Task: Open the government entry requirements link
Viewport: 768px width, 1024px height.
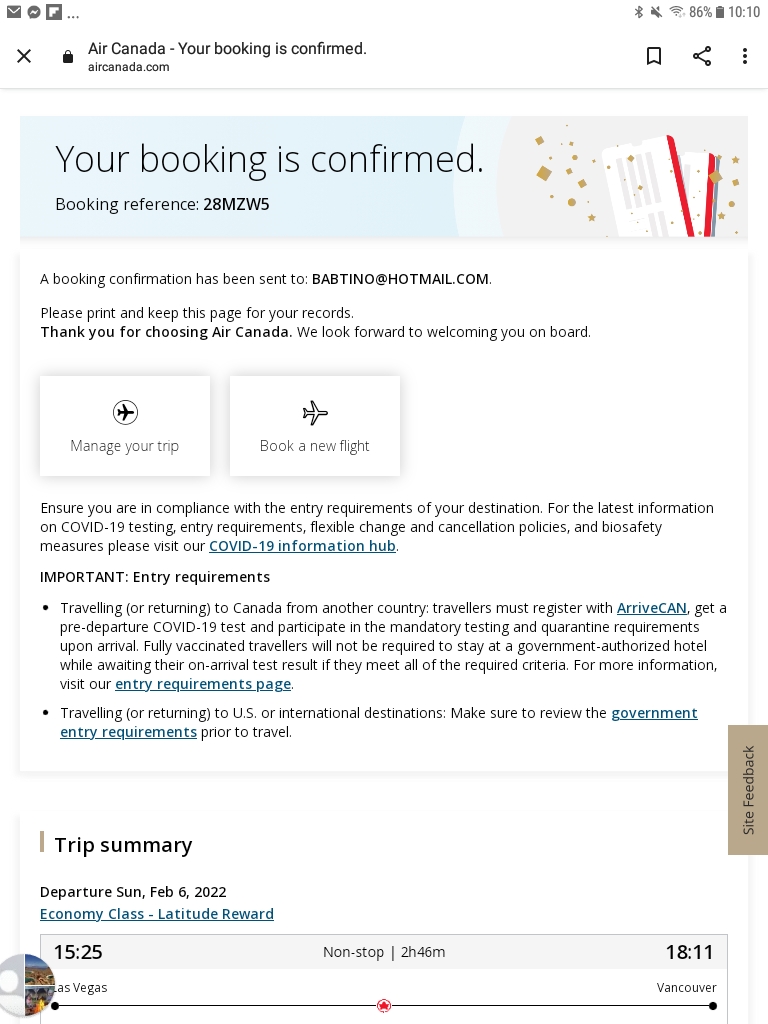Action: 654,713
